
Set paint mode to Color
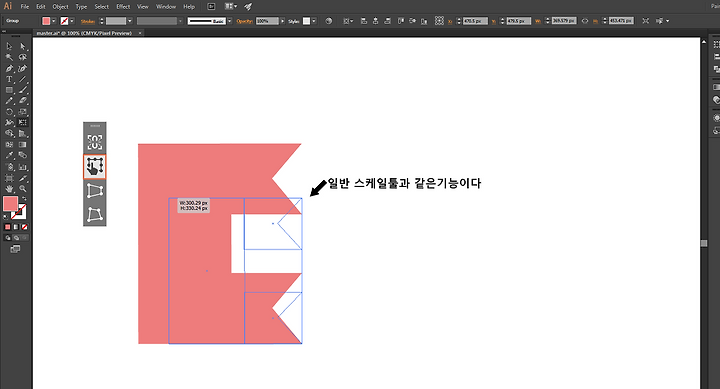click(x=8, y=227)
